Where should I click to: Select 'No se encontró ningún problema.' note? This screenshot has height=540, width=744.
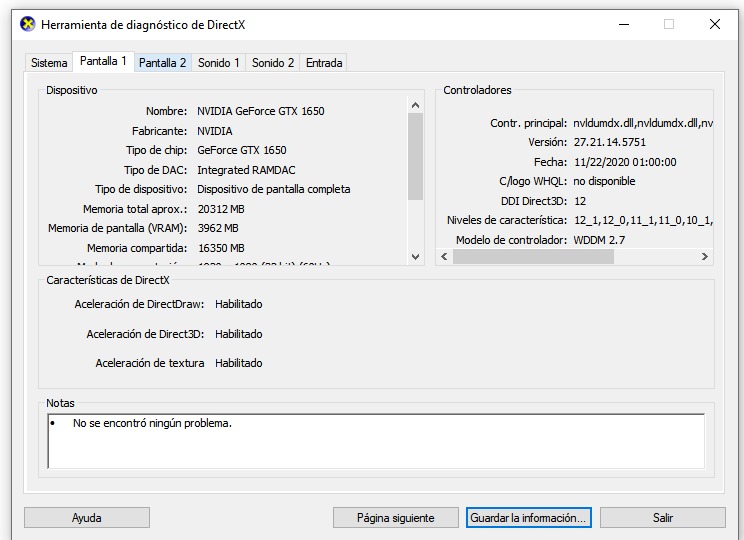(x=152, y=423)
